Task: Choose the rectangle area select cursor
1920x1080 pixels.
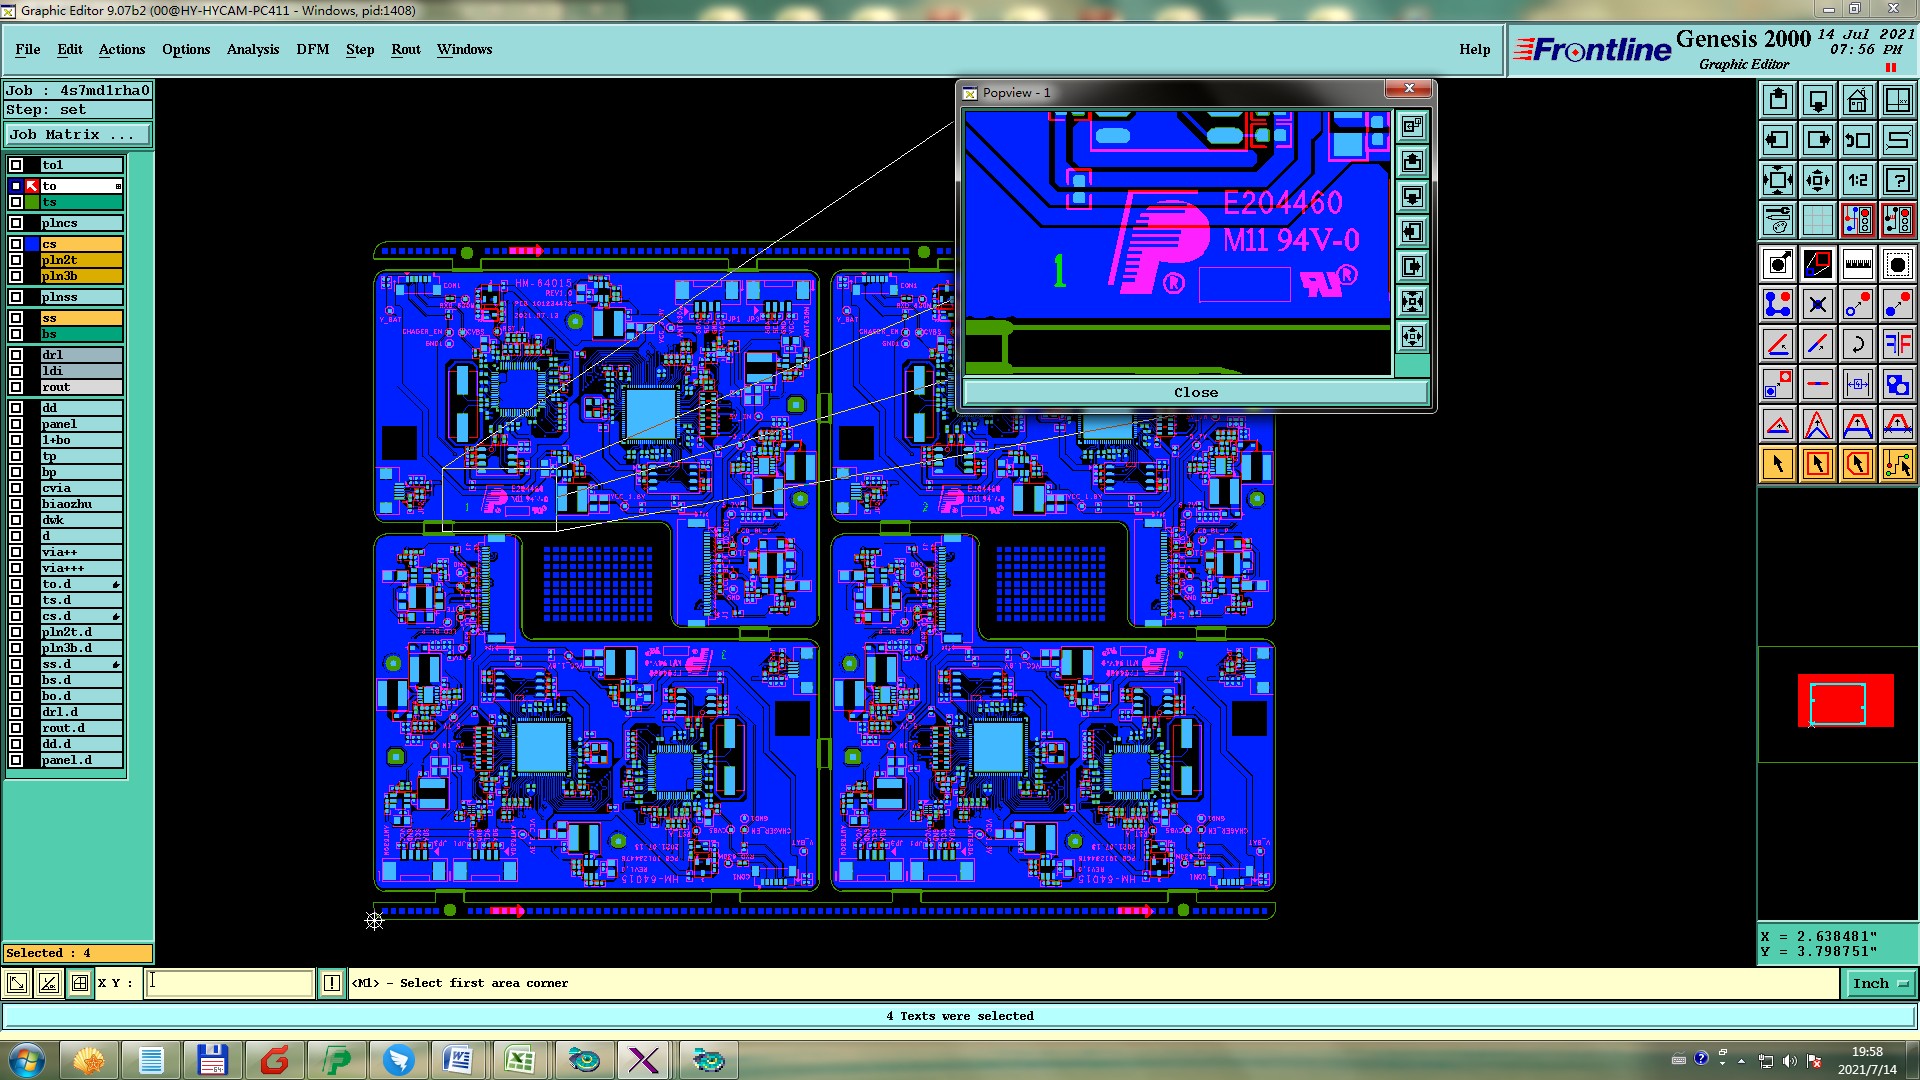Action: point(1817,464)
